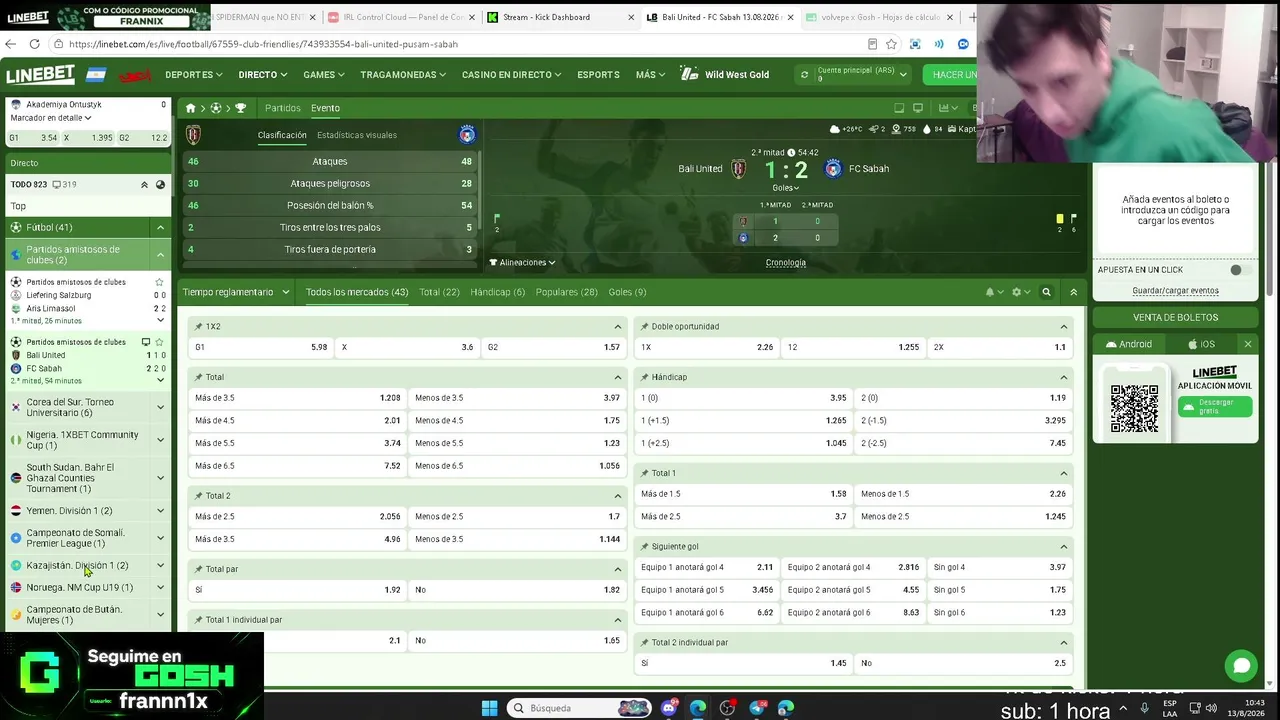Viewport: 1280px width, 720px height.
Task: Switch to the Populares (28) markets tab
Action: [566, 292]
